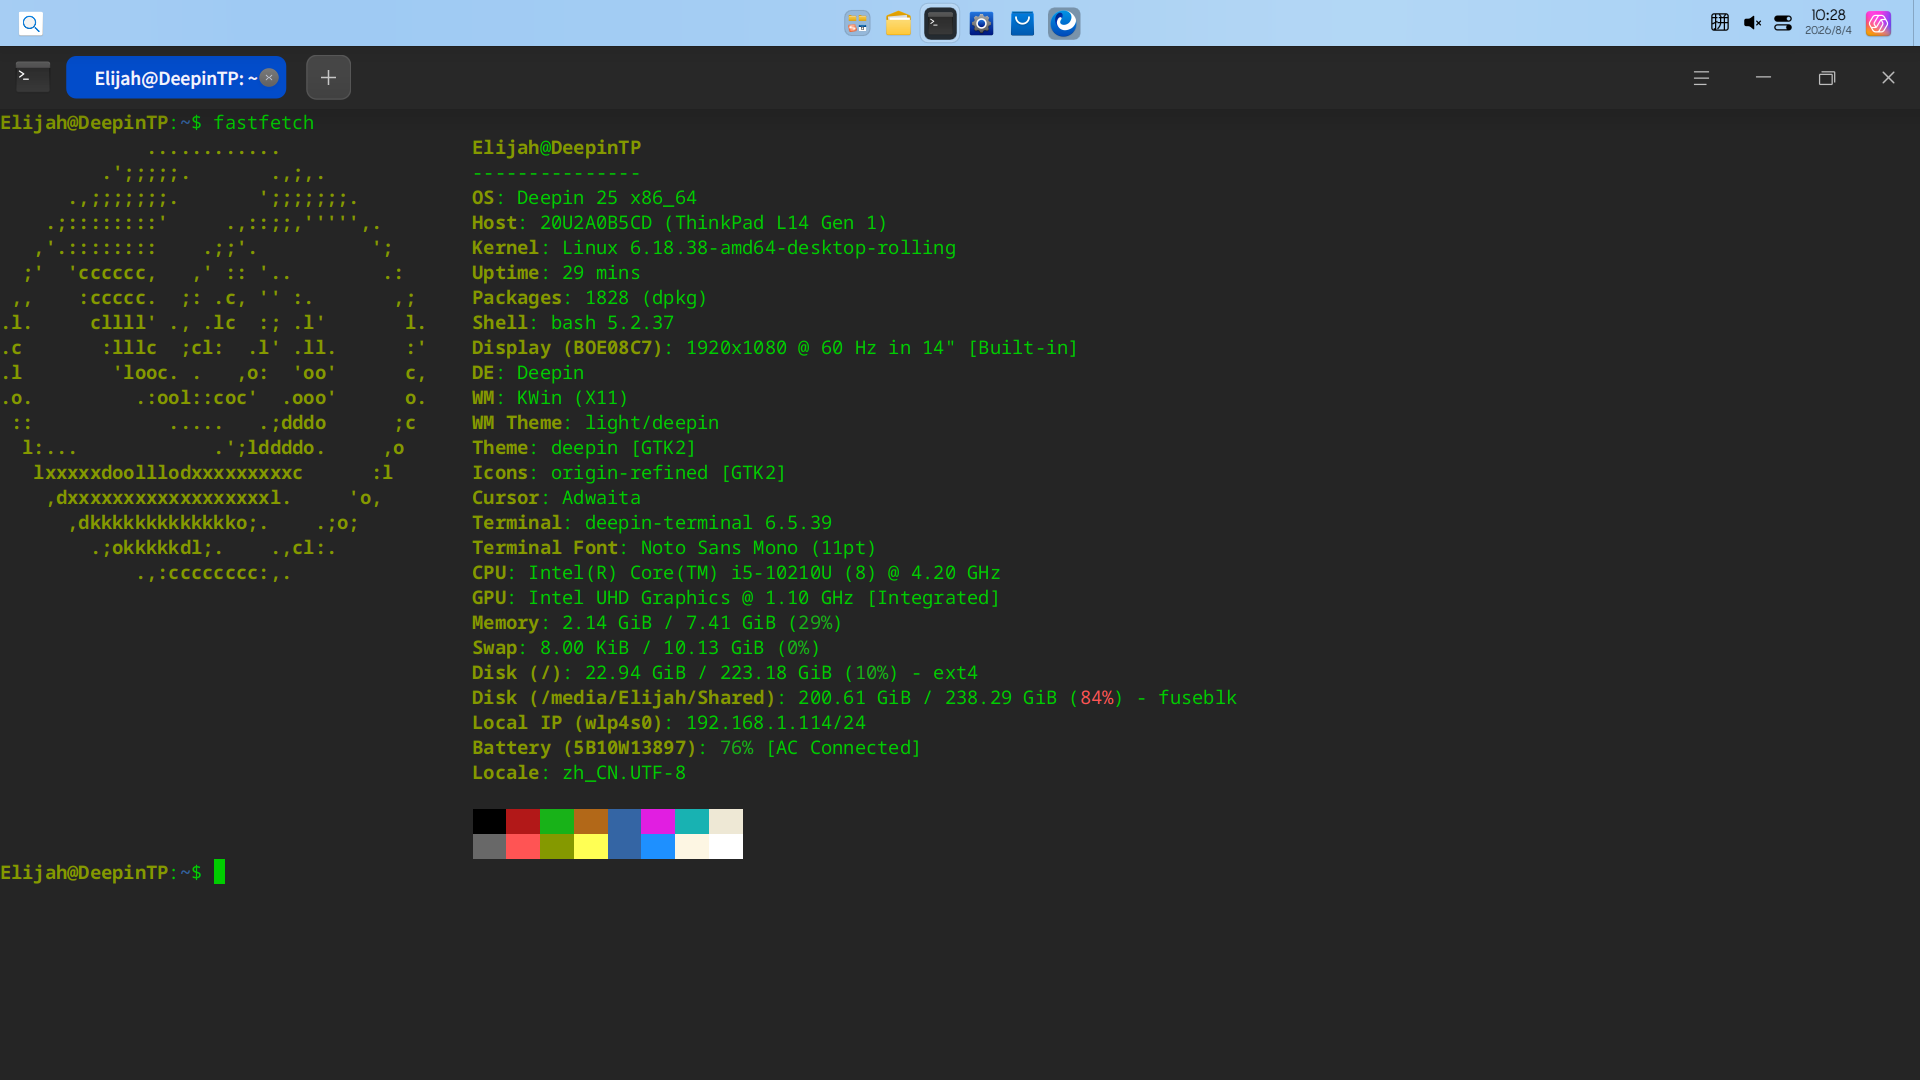Screen dimensions: 1920x1080
Task: Open the launcher search icon
Action: pos(31,23)
